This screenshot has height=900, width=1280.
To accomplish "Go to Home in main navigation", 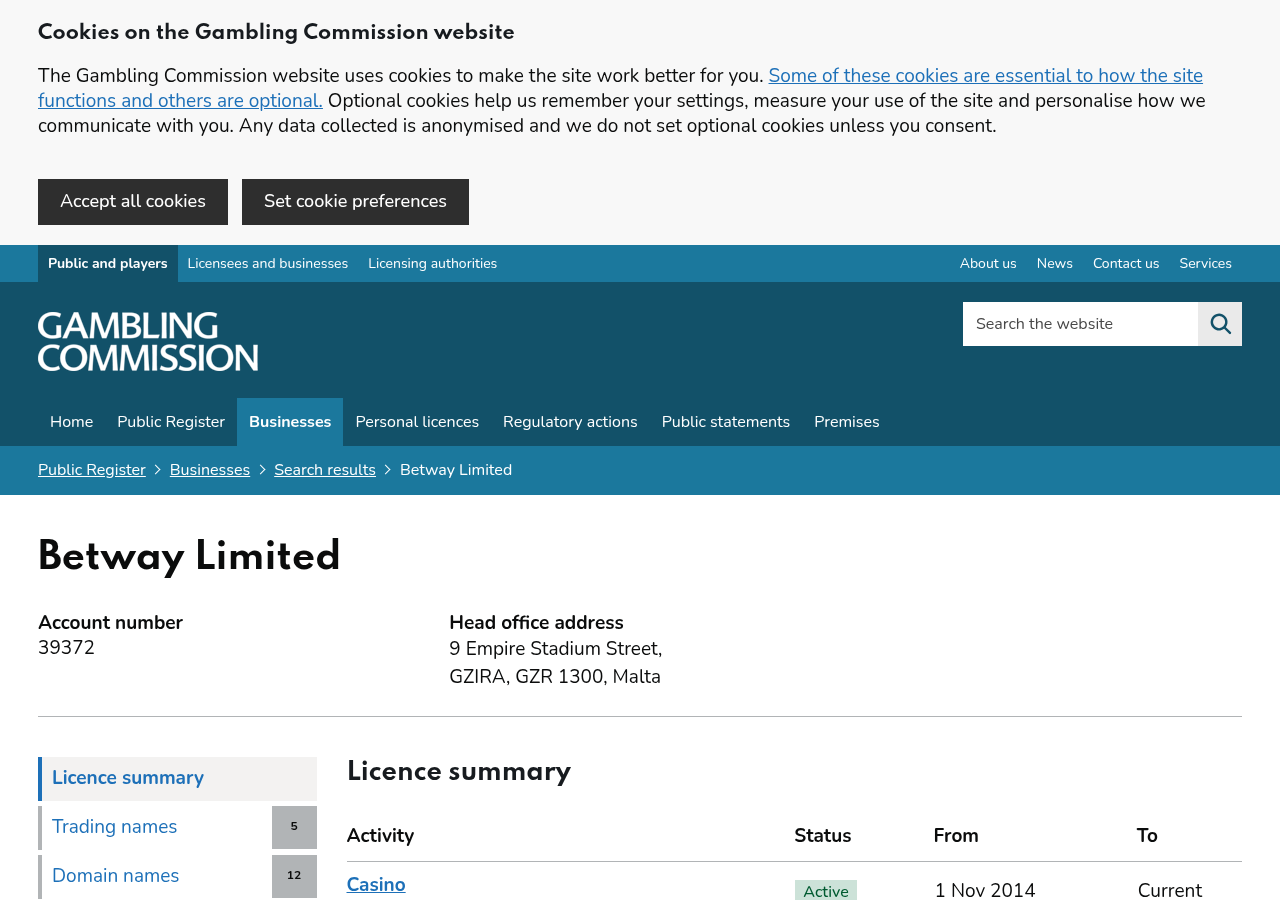I will click(x=71, y=422).
